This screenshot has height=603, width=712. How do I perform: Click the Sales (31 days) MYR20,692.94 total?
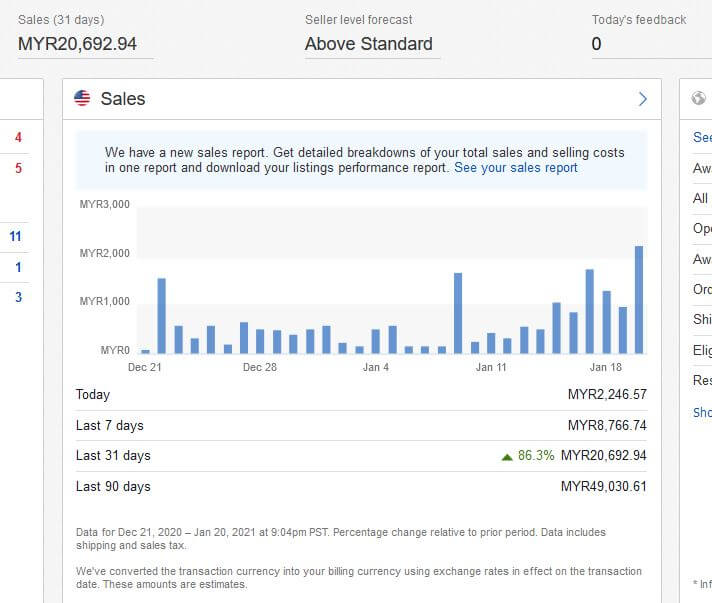(x=77, y=44)
